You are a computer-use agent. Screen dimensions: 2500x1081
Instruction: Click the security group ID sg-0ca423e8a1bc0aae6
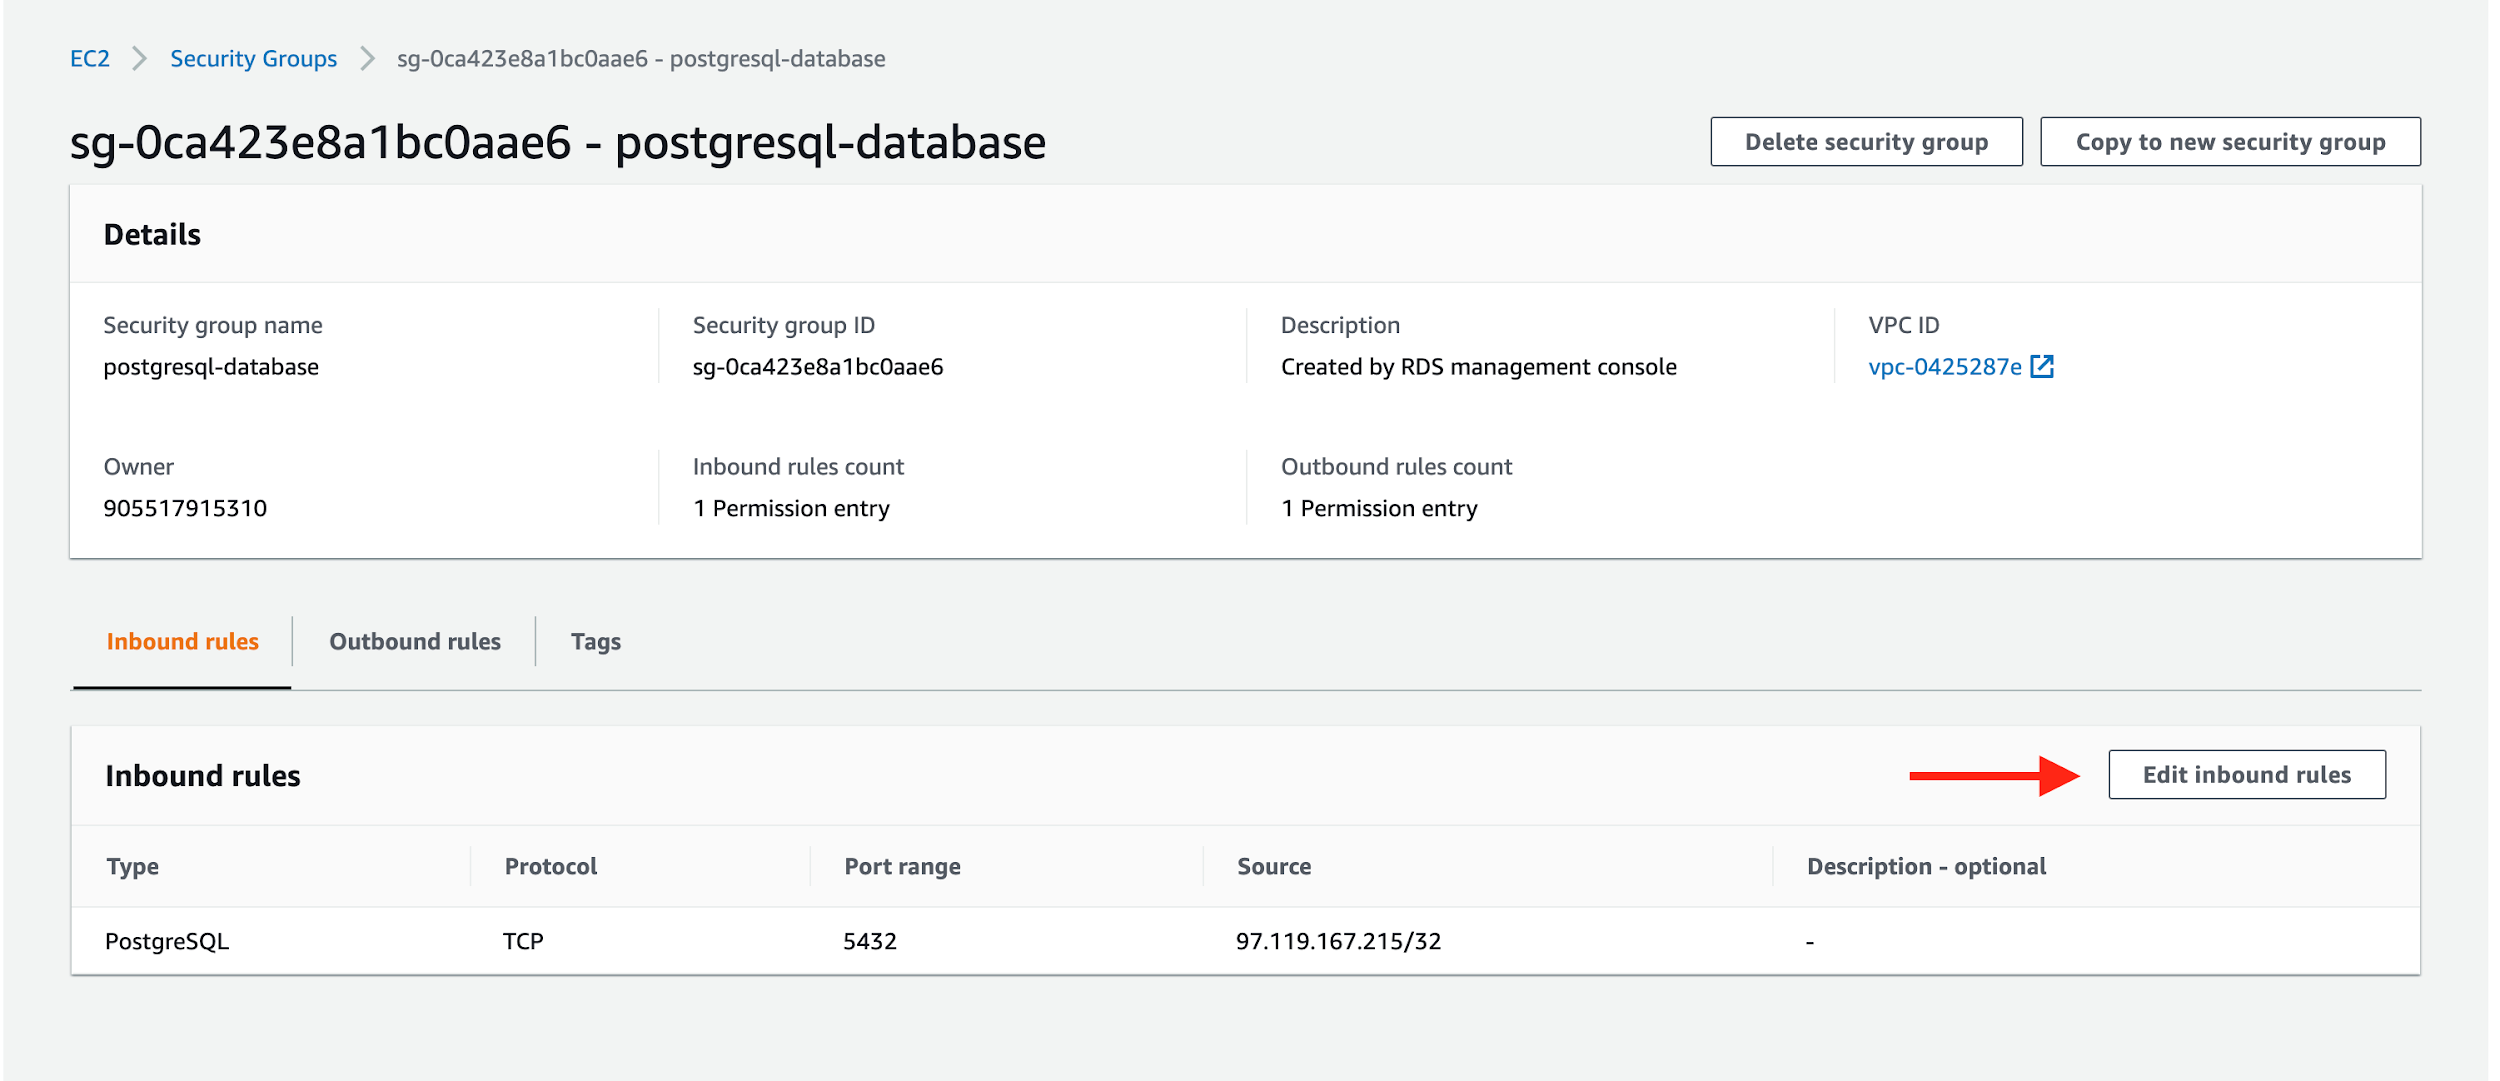click(x=818, y=366)
